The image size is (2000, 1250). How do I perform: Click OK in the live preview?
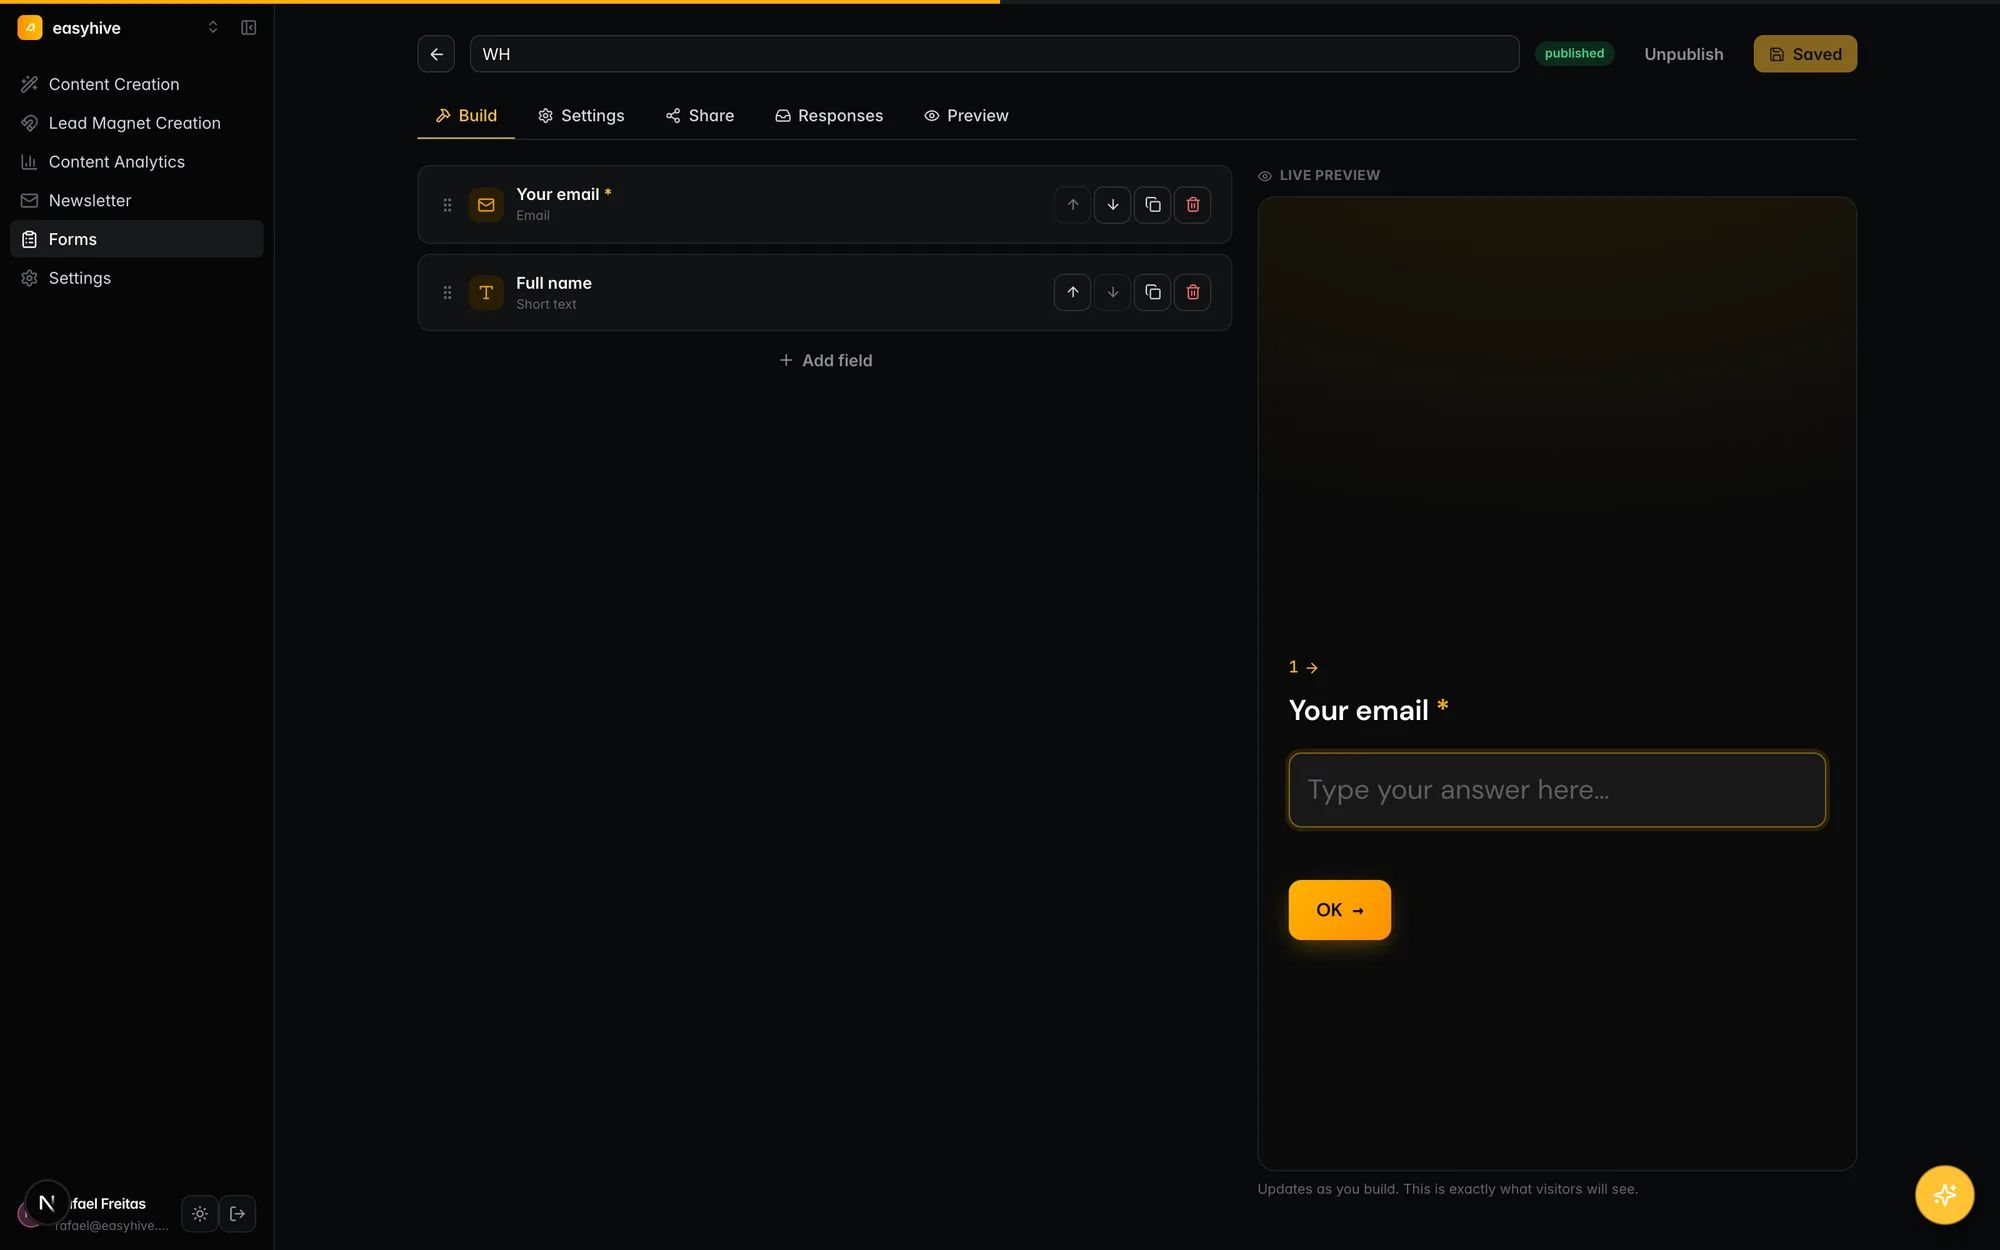1339,910
